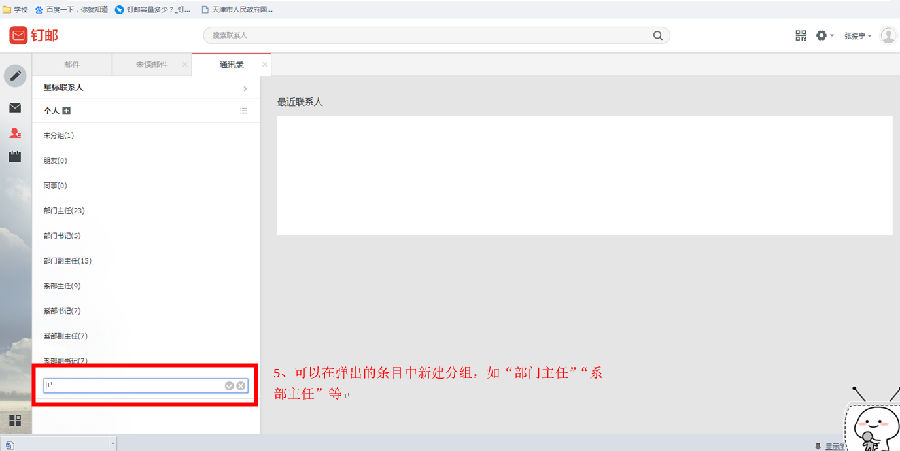Viewport: 900px width, 451px height.
Task: Click the list menu icon in 个人 row
Action: (244, 110)
